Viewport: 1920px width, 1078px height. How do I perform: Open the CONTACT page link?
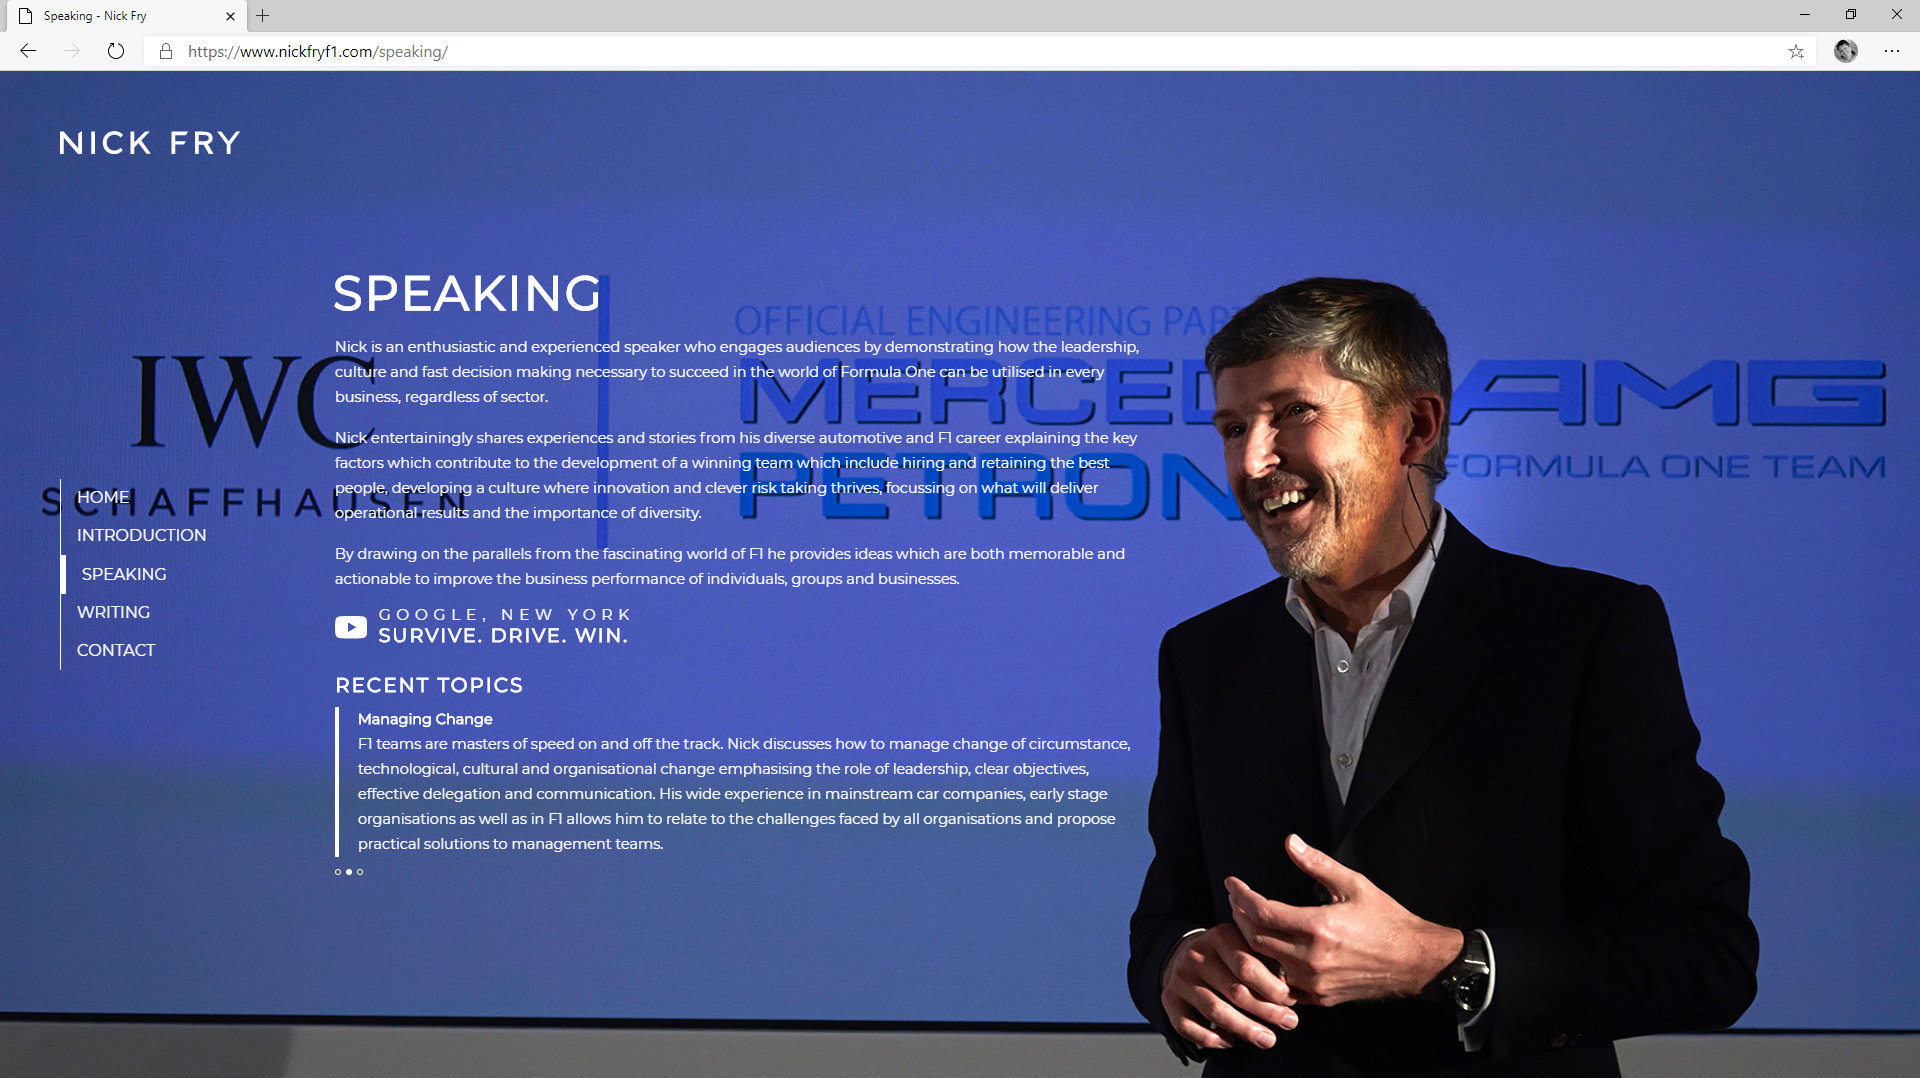(116, 650)
